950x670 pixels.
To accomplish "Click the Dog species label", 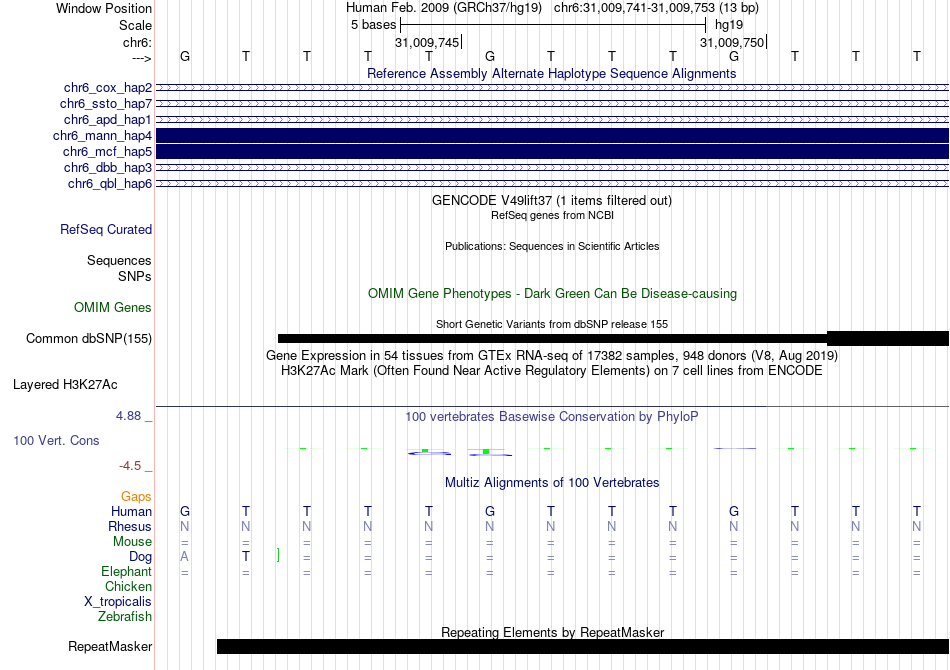I will pos(141,557).
